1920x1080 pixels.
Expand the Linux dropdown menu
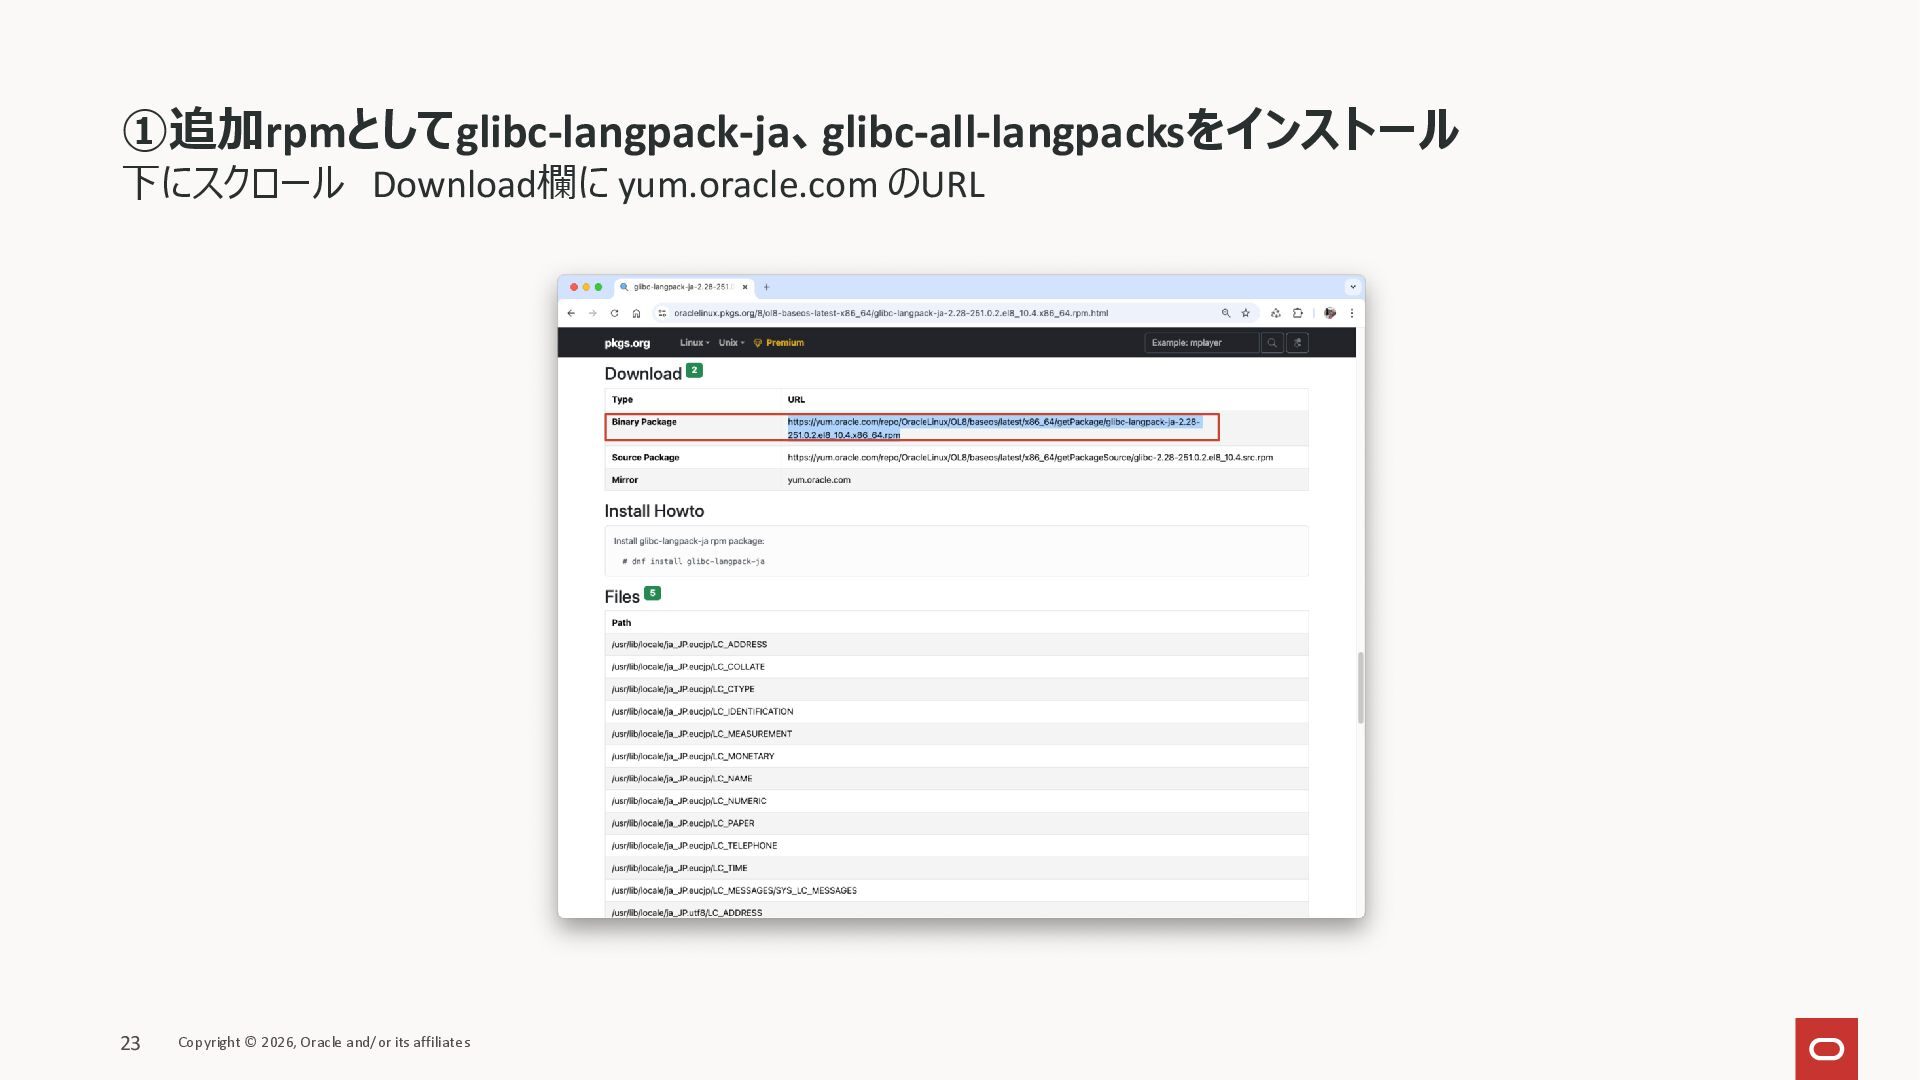(694, 343)
